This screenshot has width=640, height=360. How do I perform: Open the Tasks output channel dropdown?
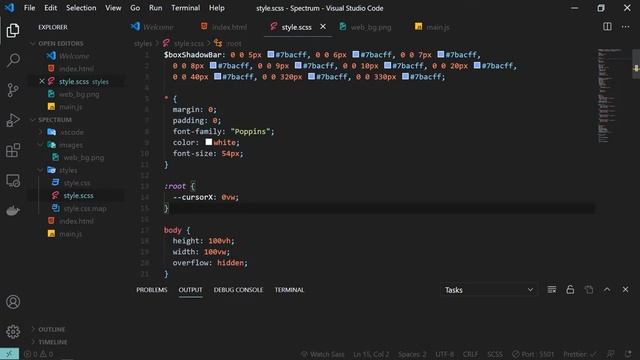[489, 290]
